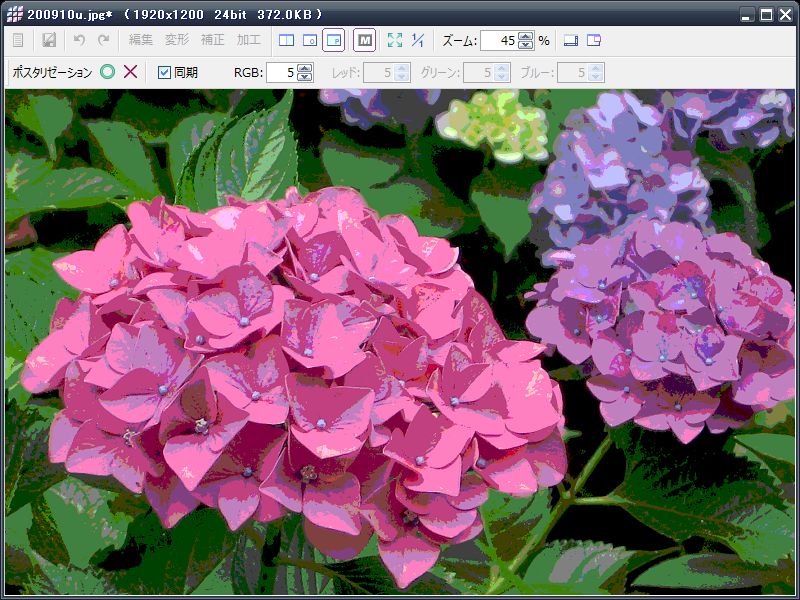Open the 加工 effects menu
The width and height of the screenshot is (800, 600).
point(249,41)
